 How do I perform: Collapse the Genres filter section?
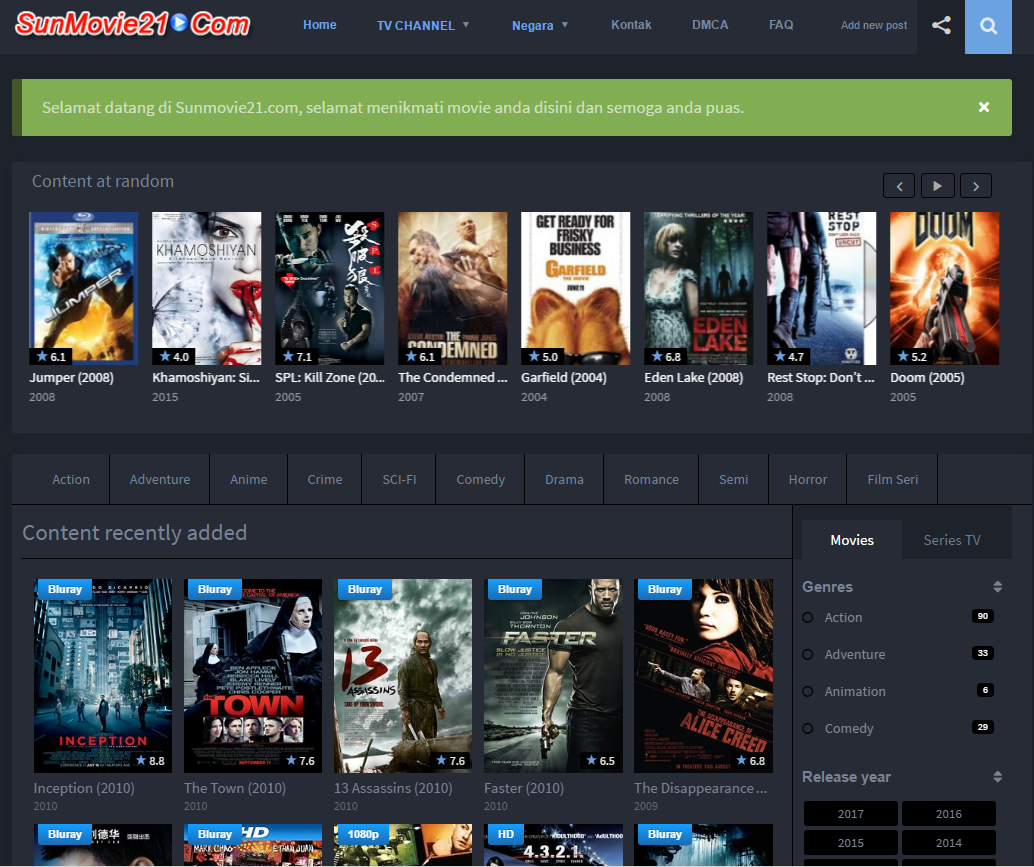(x=998, y=587)
